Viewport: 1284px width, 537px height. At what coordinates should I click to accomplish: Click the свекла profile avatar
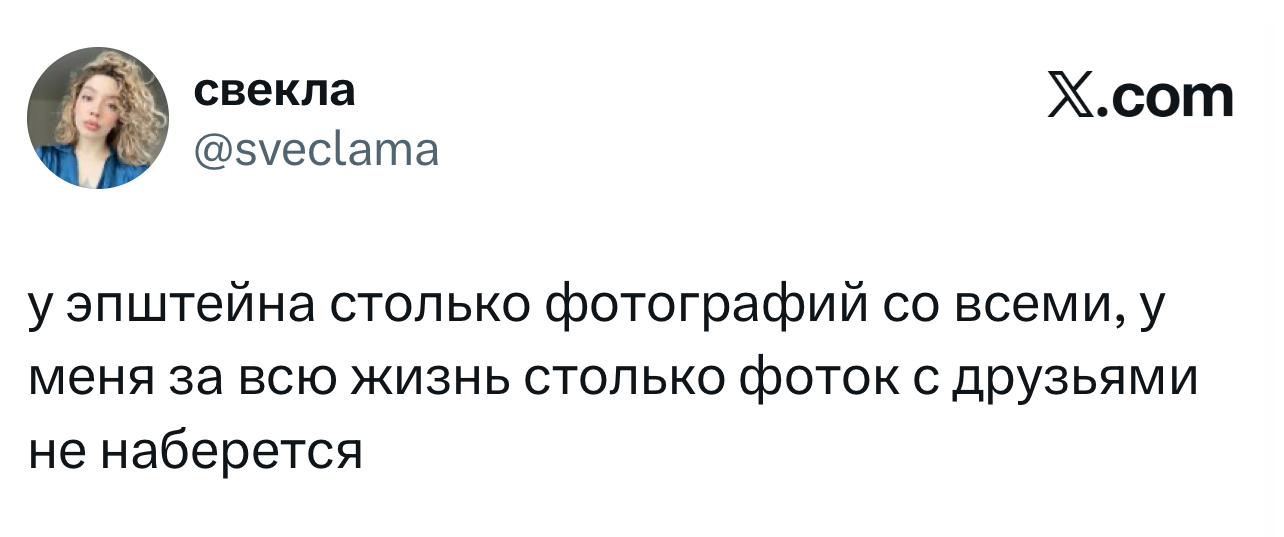coord(98,118)
